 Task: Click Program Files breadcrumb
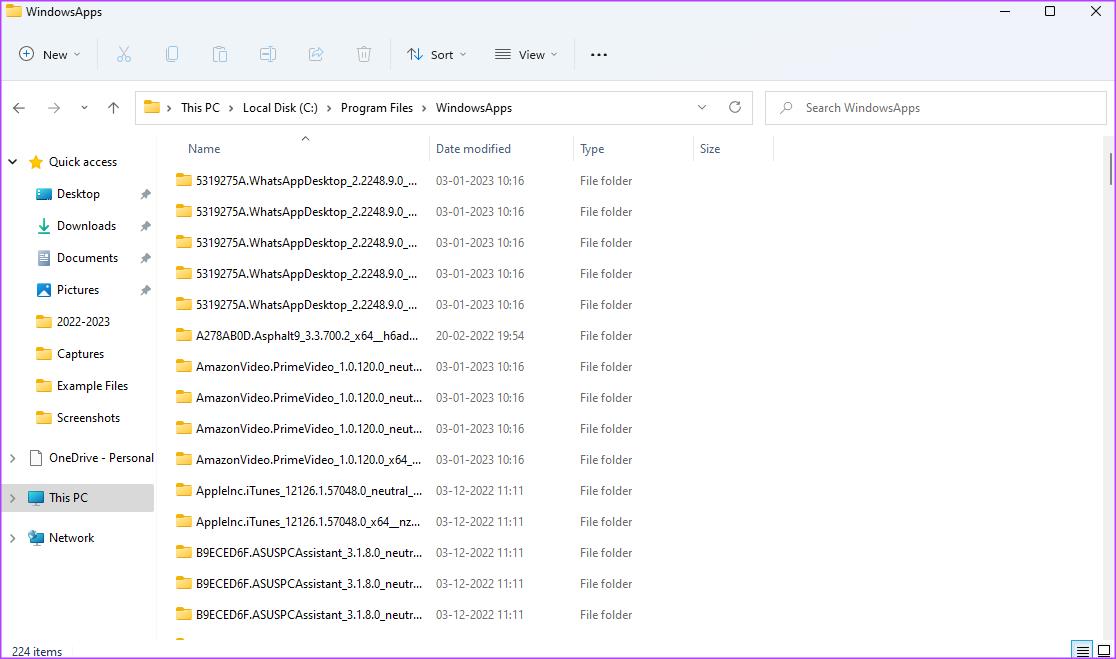pos(377,108)
